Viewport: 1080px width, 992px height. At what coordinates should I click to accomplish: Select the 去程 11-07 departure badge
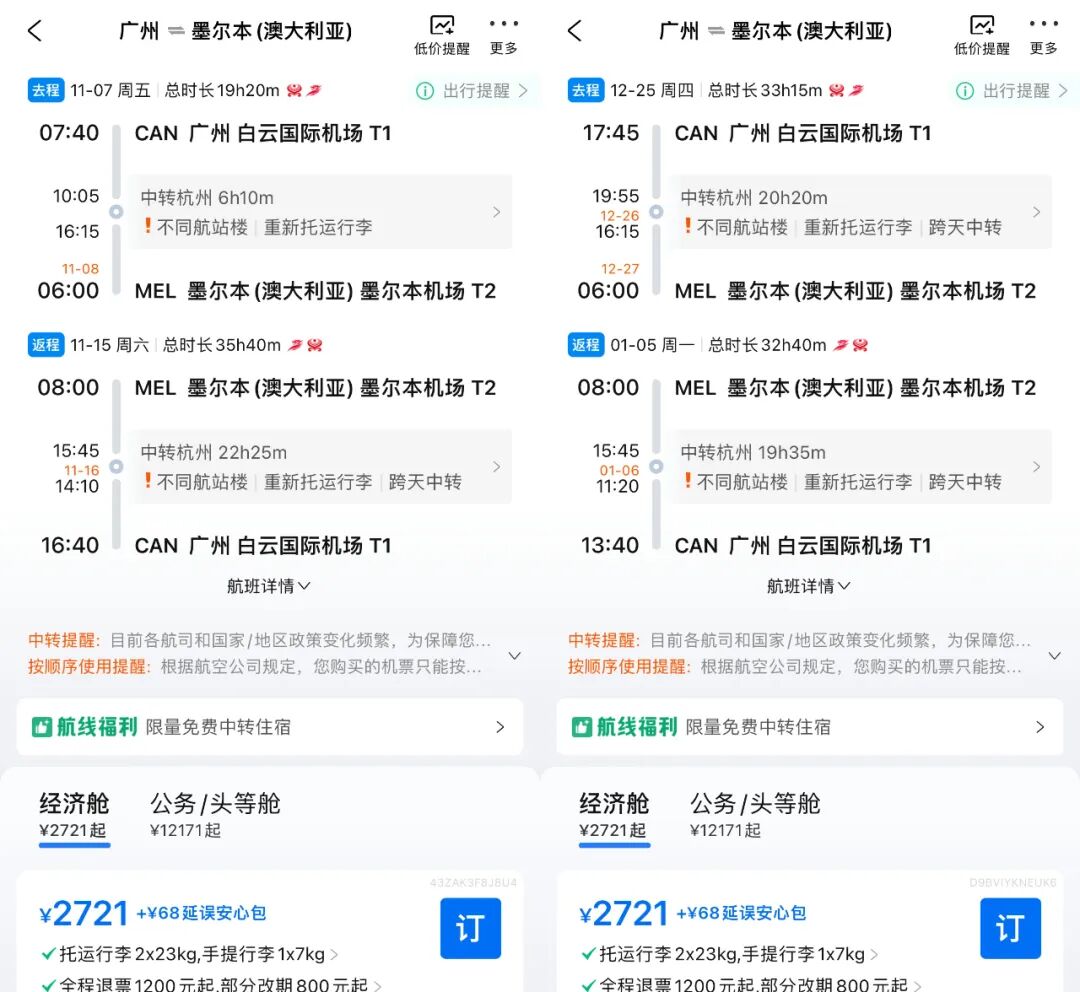click(x=46, y=90)
